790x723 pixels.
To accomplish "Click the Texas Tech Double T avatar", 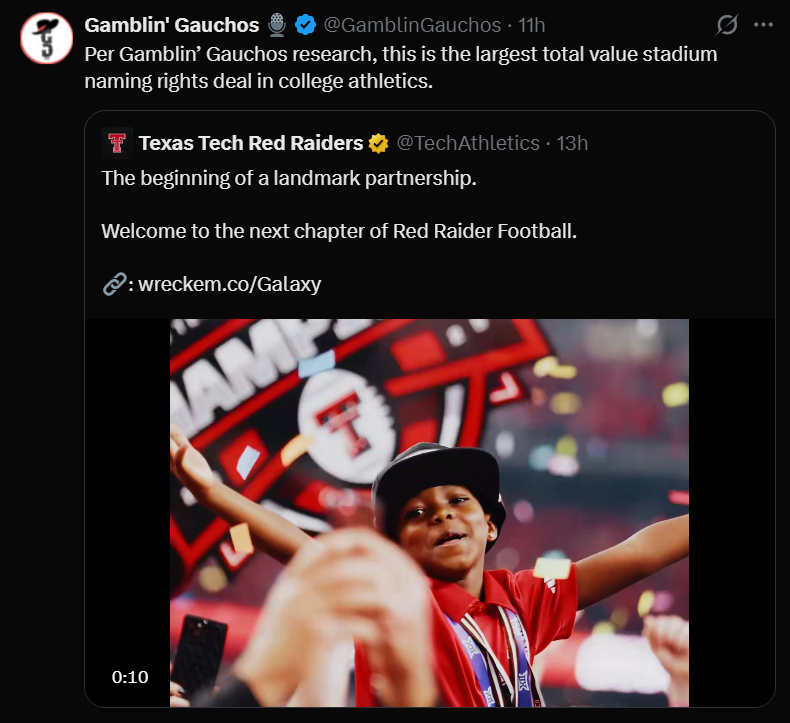I will point(117,143).
